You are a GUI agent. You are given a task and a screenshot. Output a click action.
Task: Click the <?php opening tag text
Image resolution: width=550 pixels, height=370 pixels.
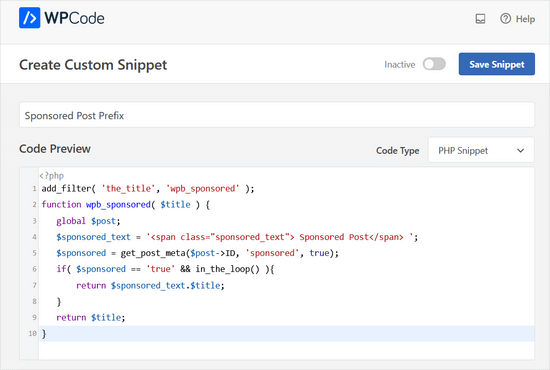point(52,175)
